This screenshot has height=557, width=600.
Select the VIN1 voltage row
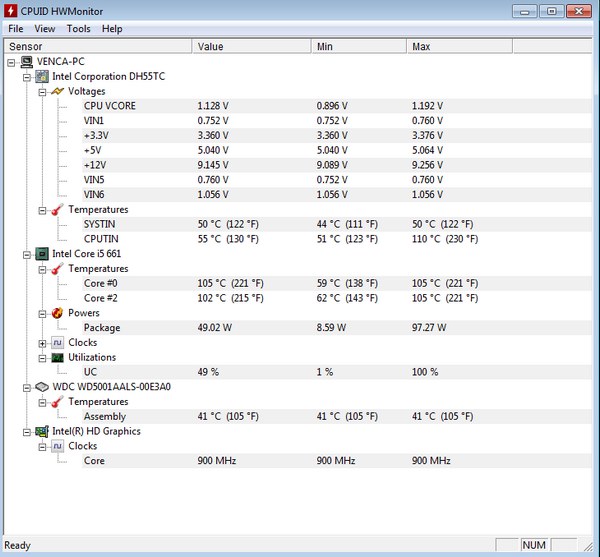337,121
